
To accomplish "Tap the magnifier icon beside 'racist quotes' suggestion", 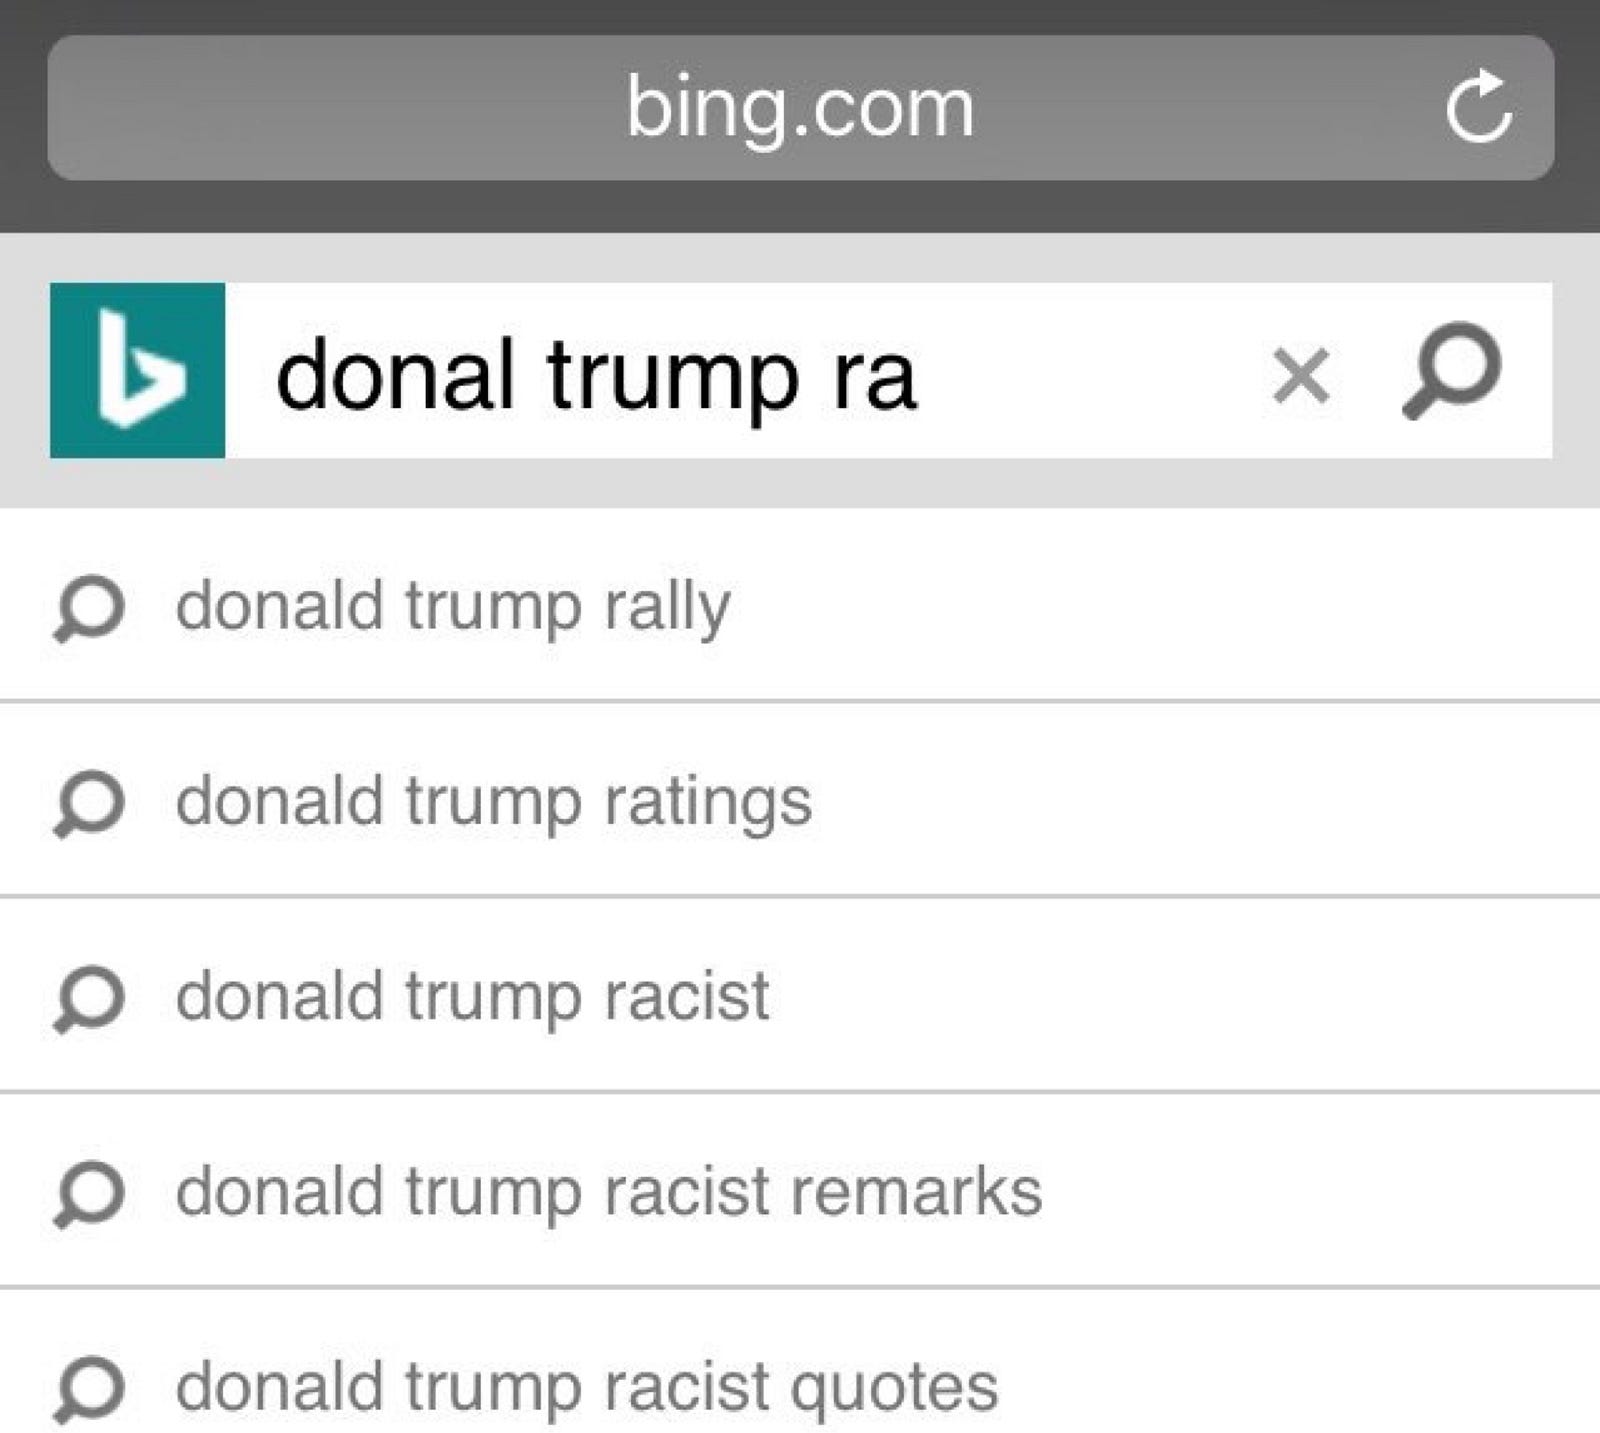I will pos(89,1389).
